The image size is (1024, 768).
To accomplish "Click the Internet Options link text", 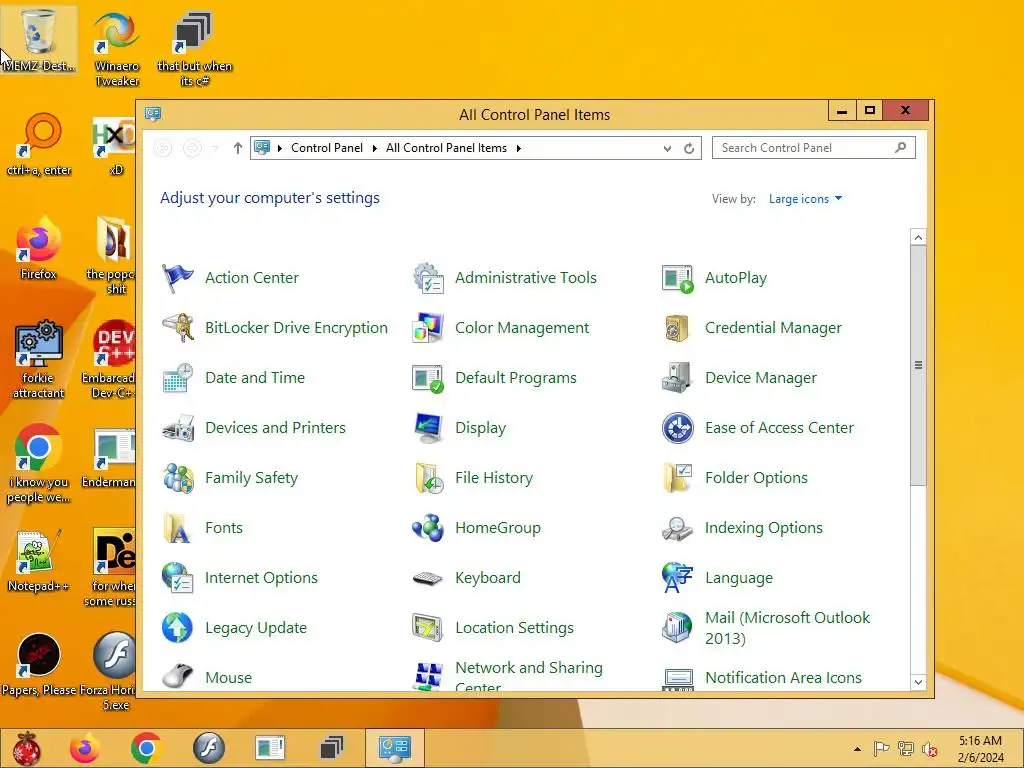I will tap(261, 578).
